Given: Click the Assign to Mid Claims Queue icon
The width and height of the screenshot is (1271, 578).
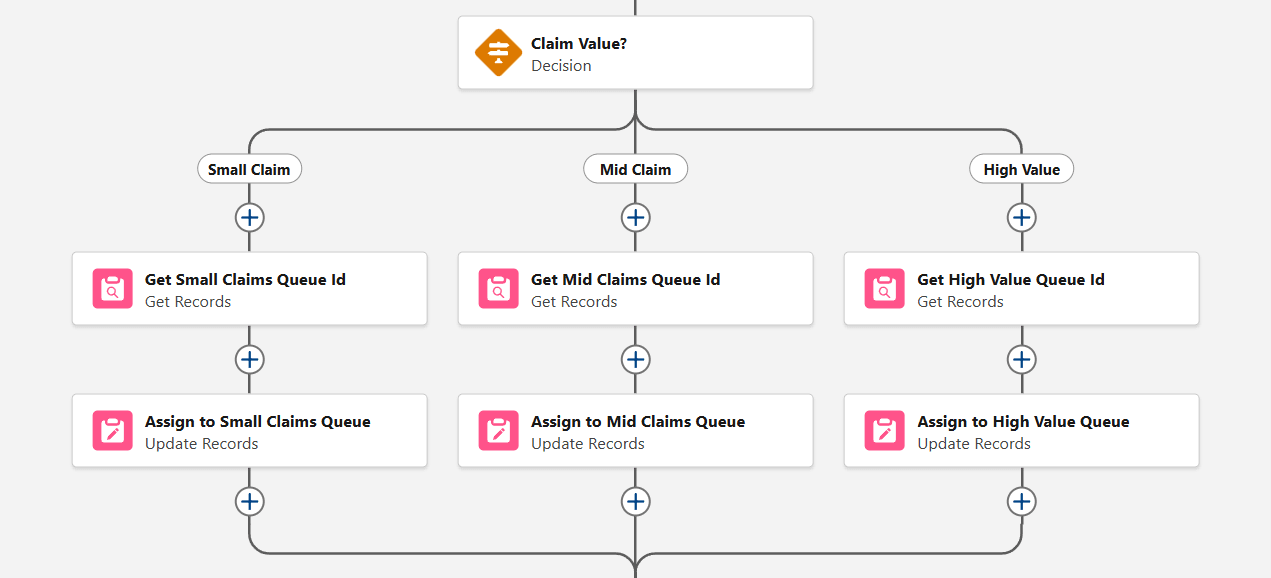Looking at the screenshot, I should coord(499,431).
